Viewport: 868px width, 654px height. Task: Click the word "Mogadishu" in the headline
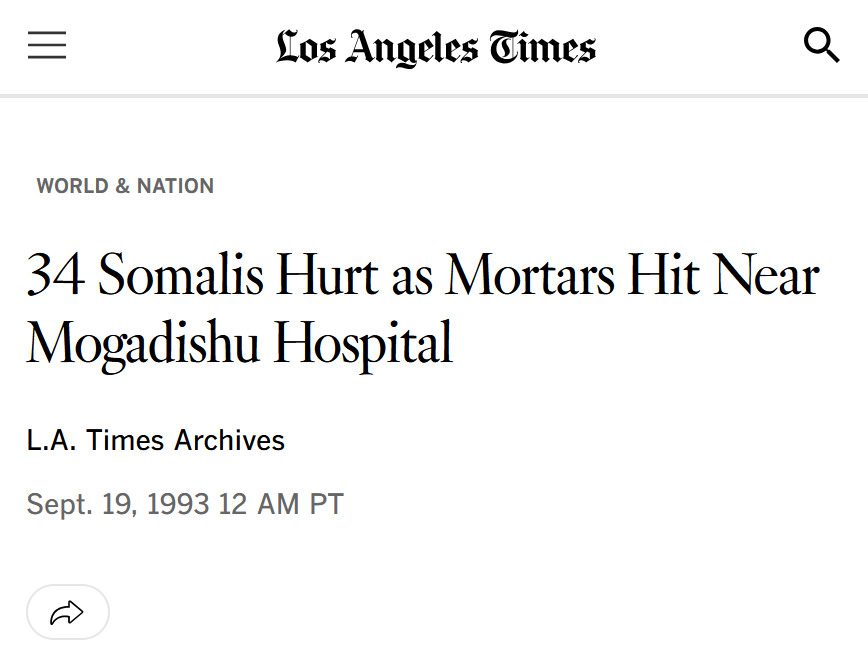(x=144, y=344)
